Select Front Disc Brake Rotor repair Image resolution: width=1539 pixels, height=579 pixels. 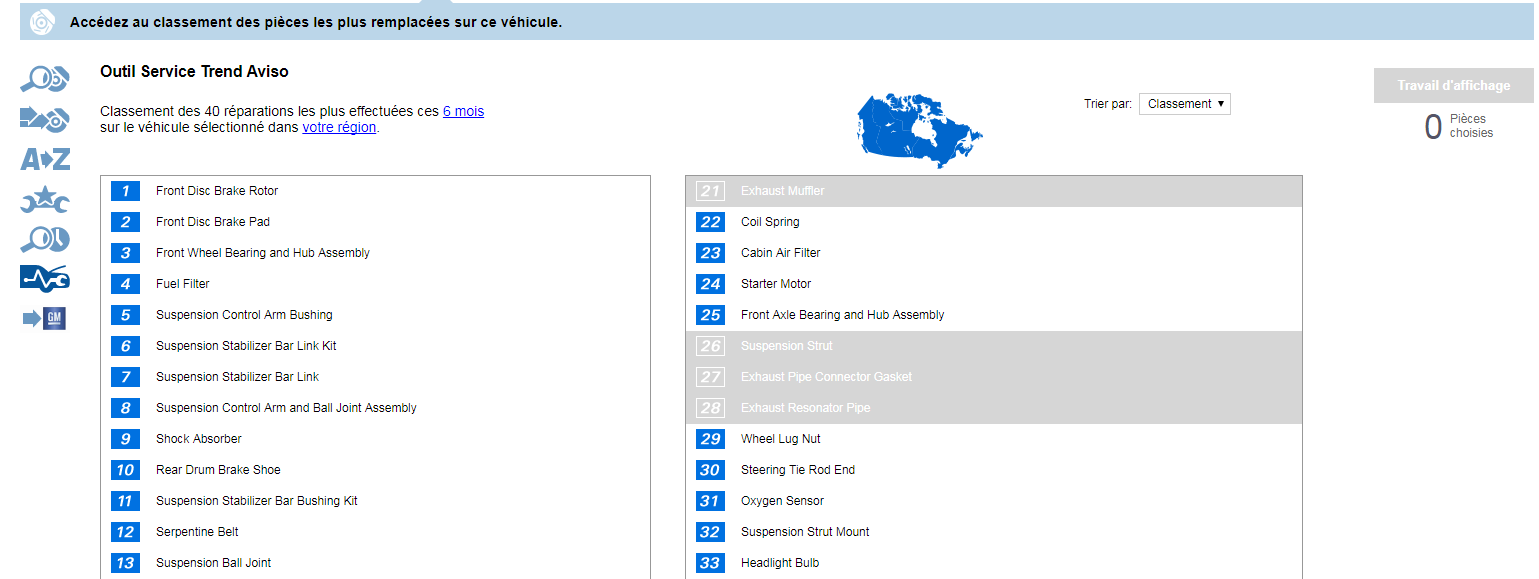pos(216,191)
